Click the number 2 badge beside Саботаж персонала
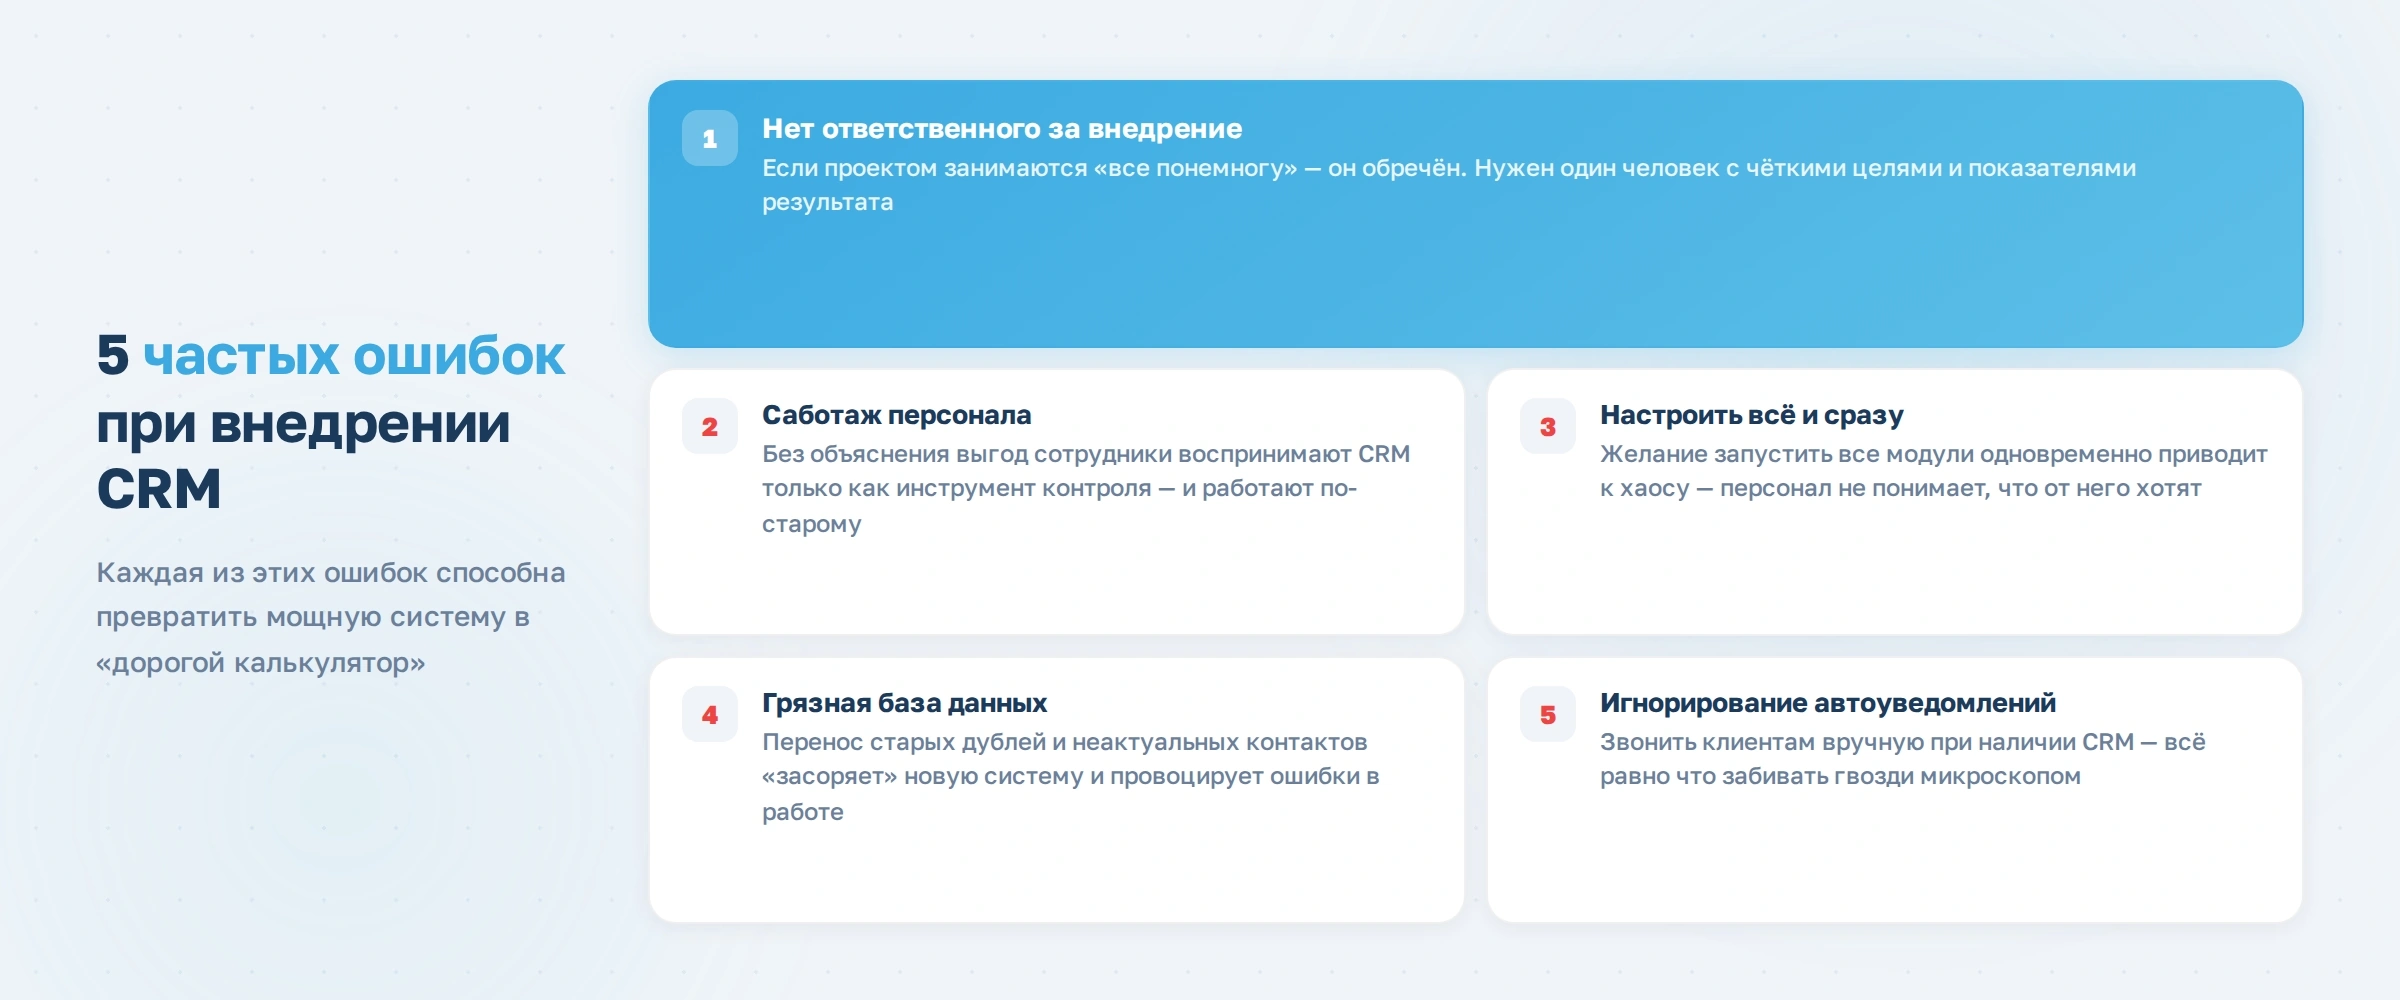Viewport: 2400px width, 1000px height. point(709,426)
